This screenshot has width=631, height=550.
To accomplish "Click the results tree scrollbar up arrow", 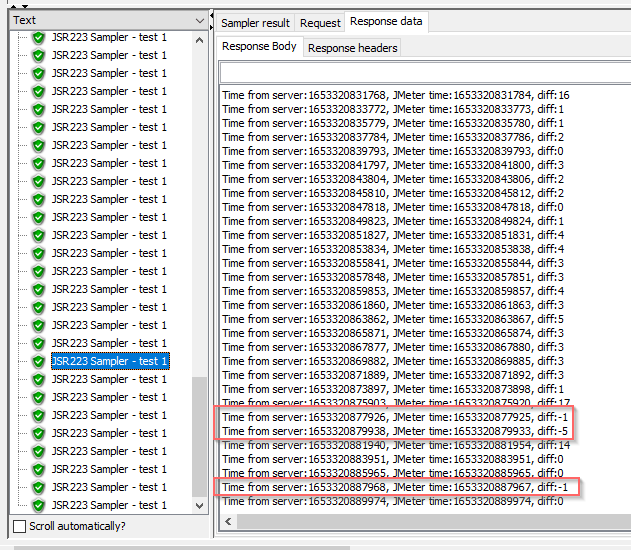I will point(199,40).
